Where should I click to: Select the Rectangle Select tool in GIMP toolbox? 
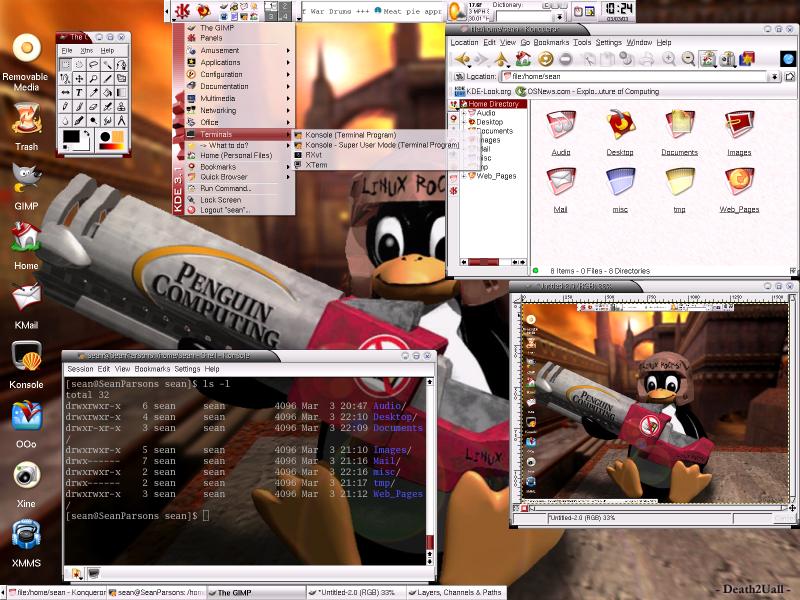(x=65, y=65)
